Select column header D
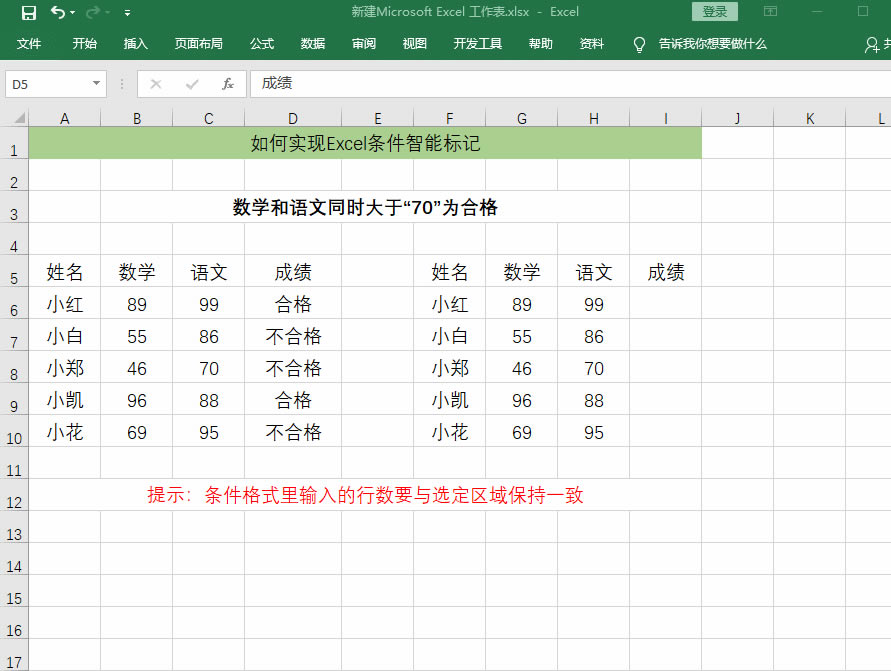This screenshot has height=671, width=891. (x=293, y=118)
